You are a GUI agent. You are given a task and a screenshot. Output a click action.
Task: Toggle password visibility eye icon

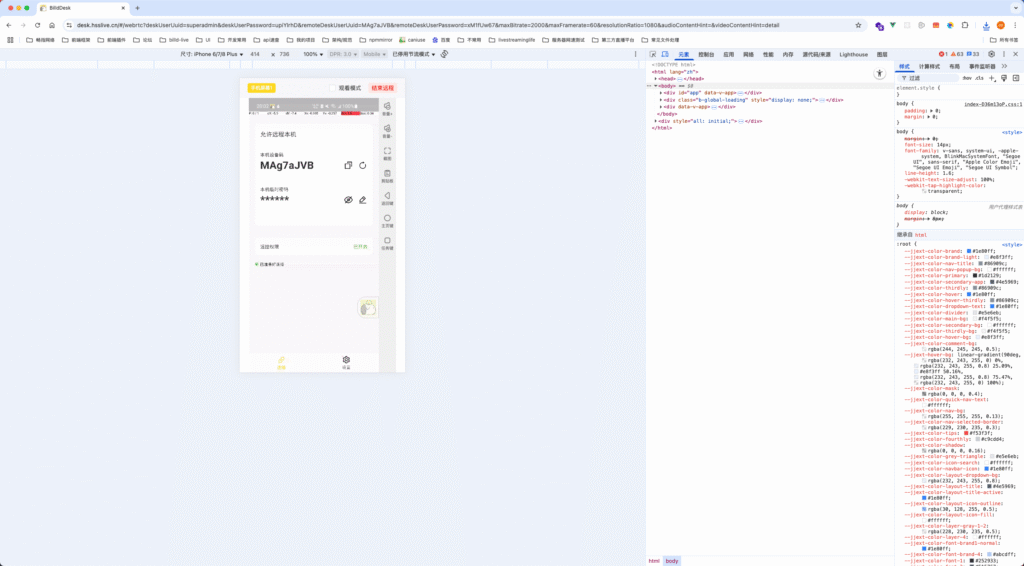coord(348,200)
